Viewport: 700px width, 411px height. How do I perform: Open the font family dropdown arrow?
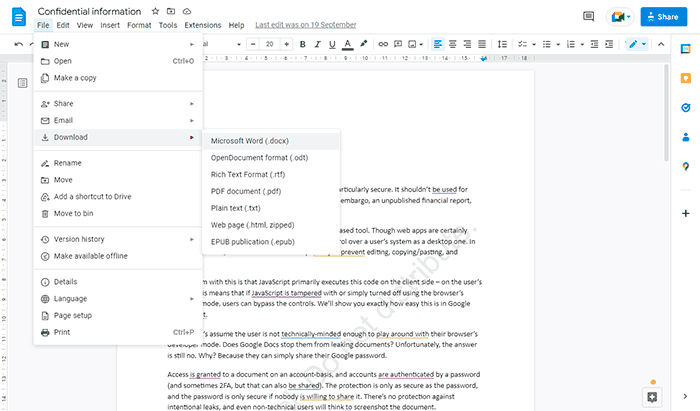[x=239, y=45]
